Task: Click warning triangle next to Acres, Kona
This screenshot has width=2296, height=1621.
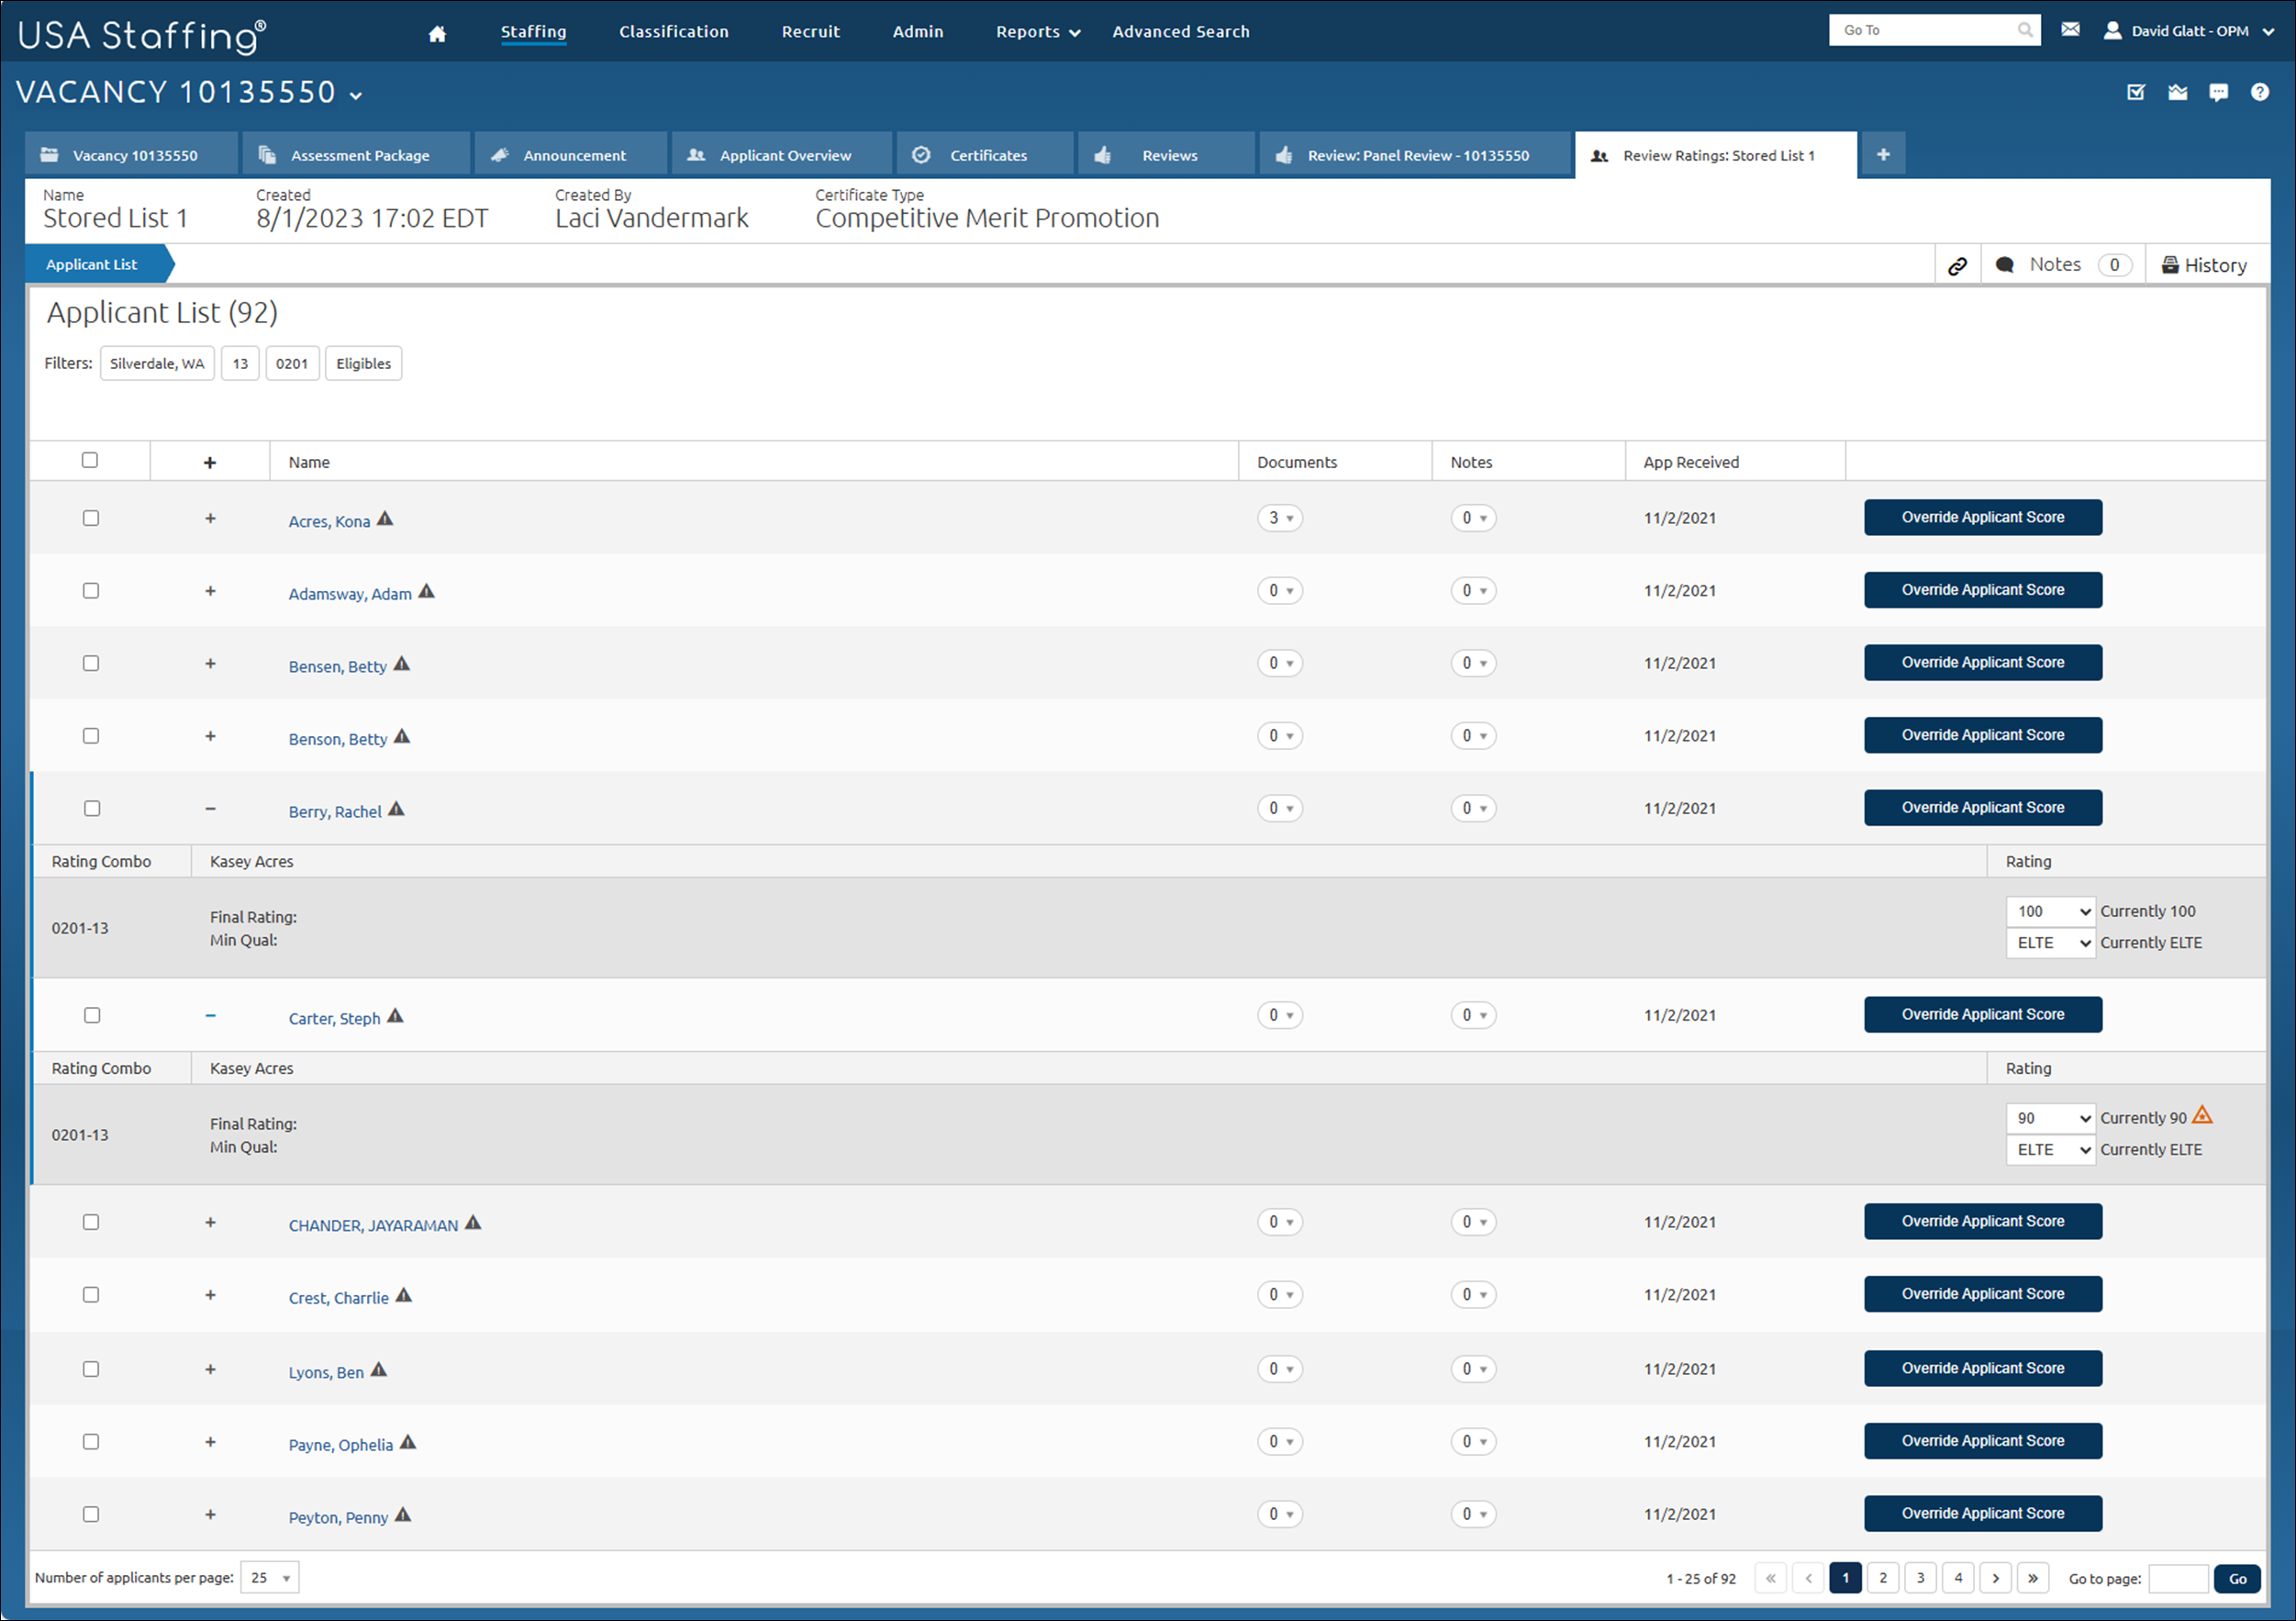Action: point(385,519)
